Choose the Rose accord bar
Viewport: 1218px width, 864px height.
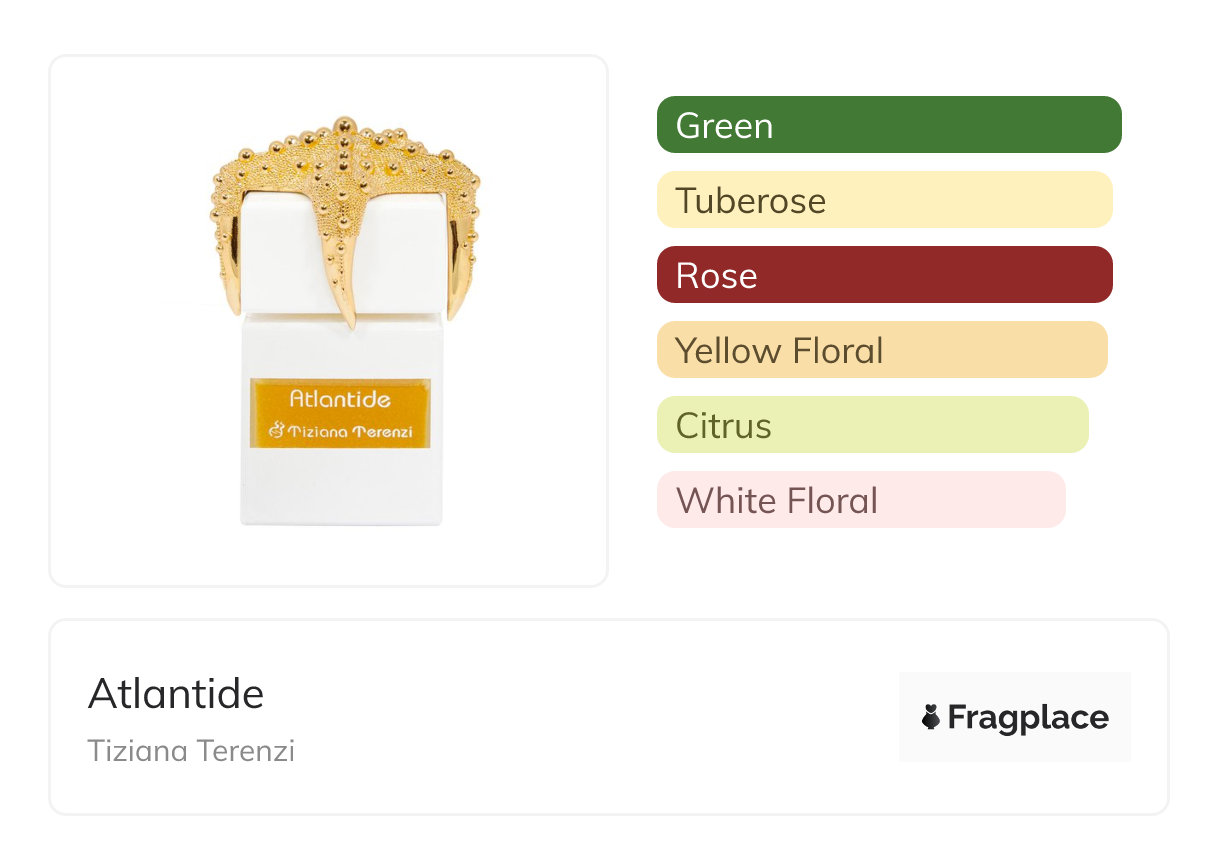[x=884, y=275]
